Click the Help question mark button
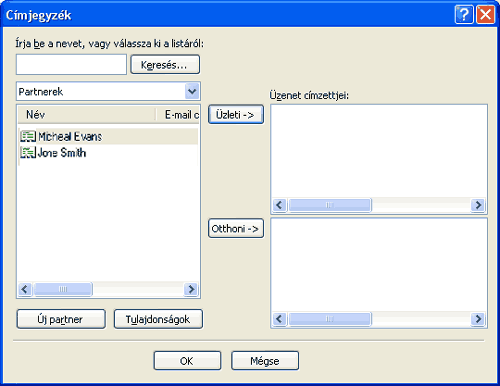Image resolution: width=500 pixels, height=386 pixels. (x=464, y=15)
